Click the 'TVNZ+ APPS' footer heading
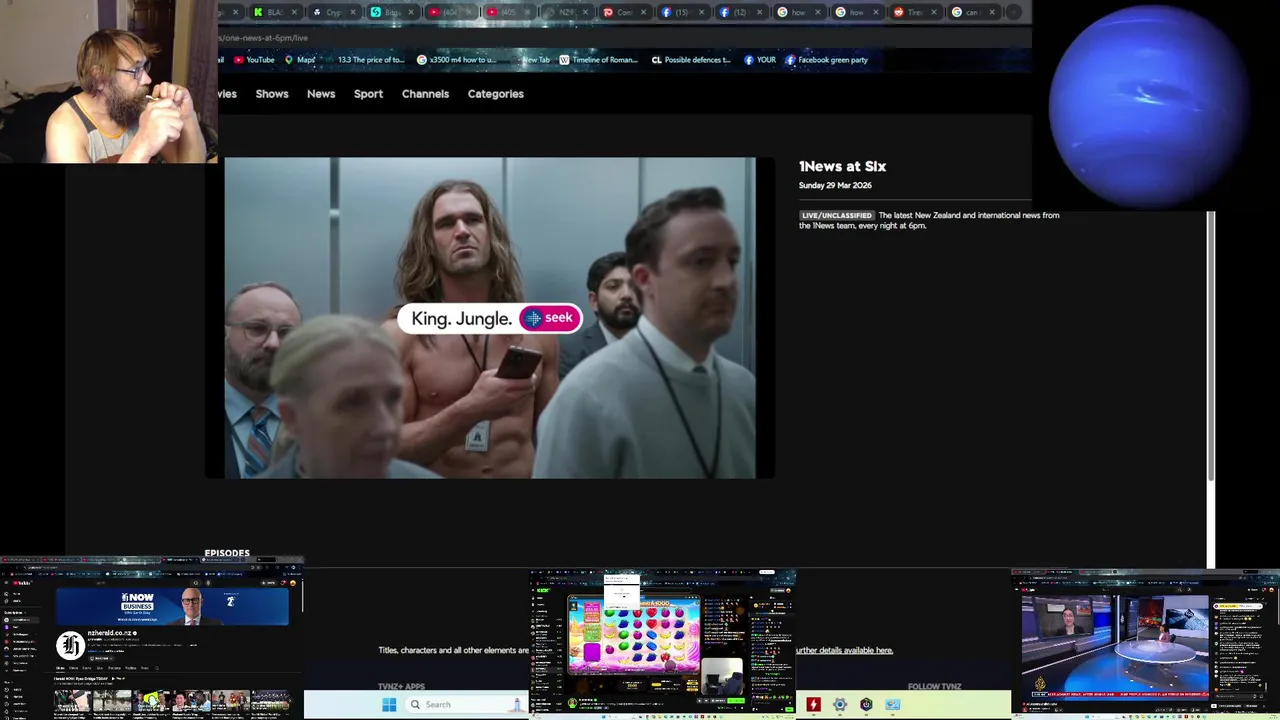This screenshot has height=720, width=1280. click(401, 686)
